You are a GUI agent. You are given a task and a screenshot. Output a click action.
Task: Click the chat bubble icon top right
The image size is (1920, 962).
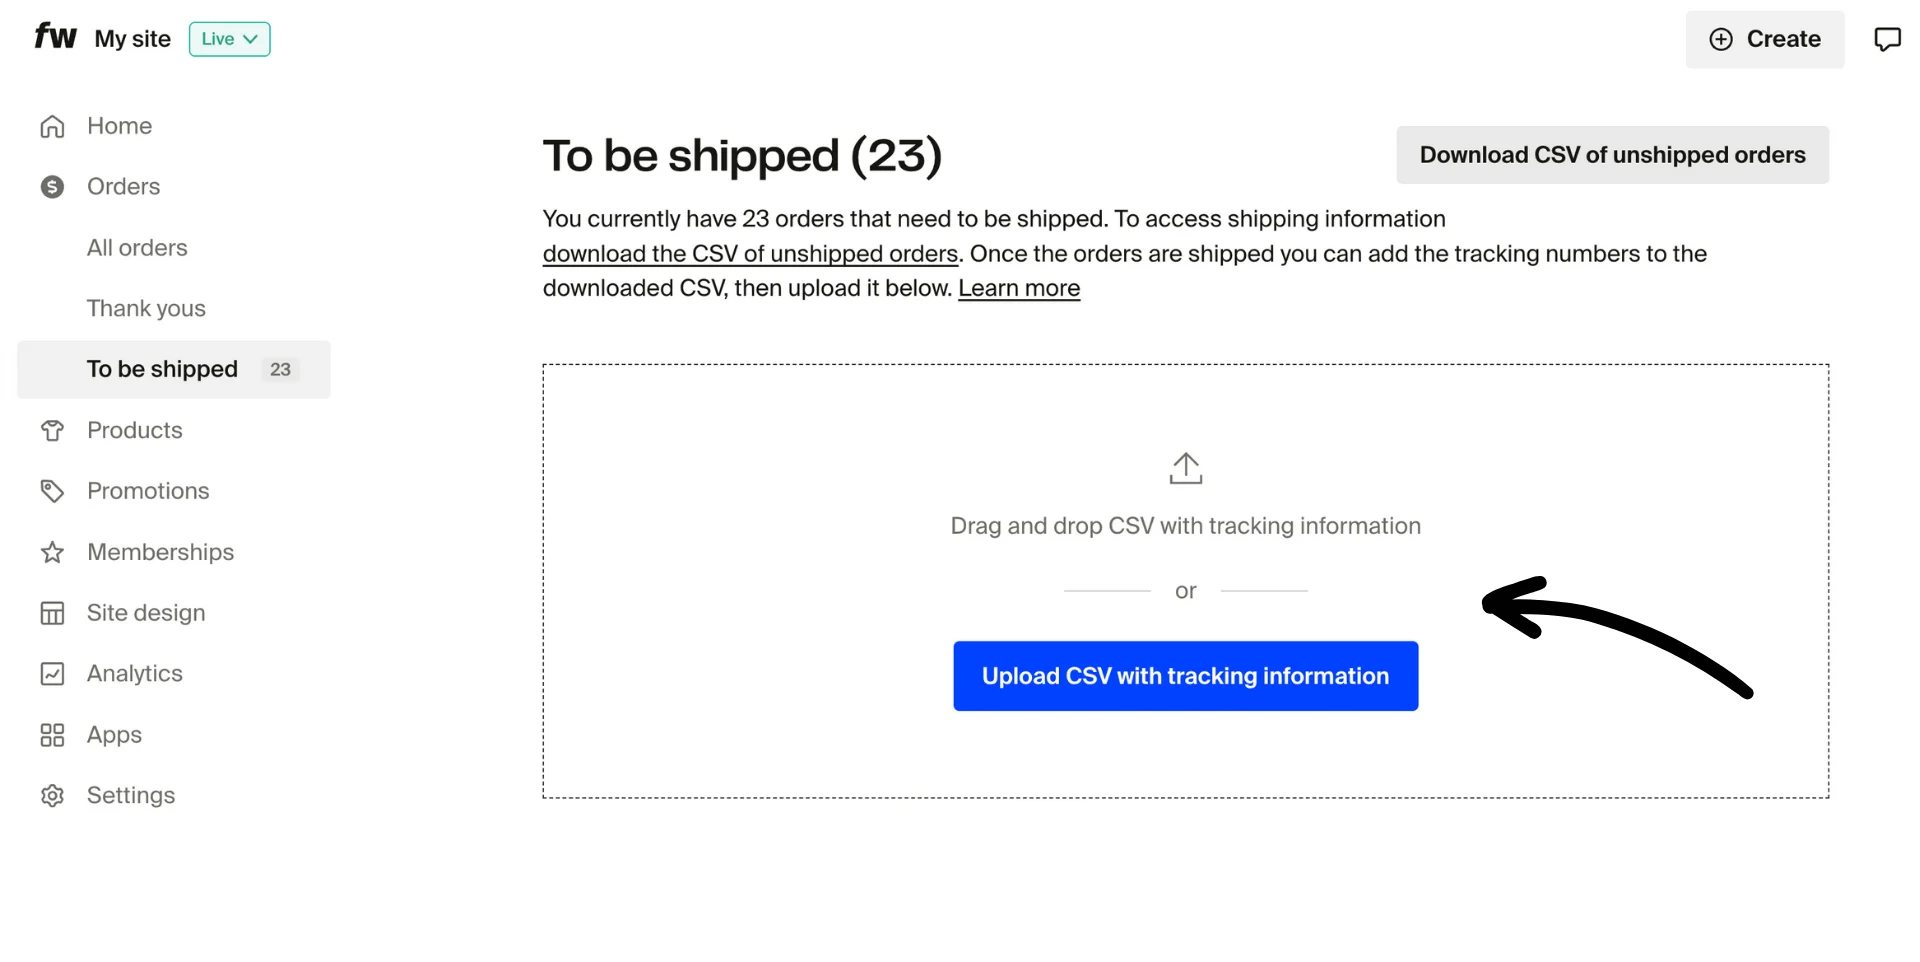click(x=1890, y=38)
